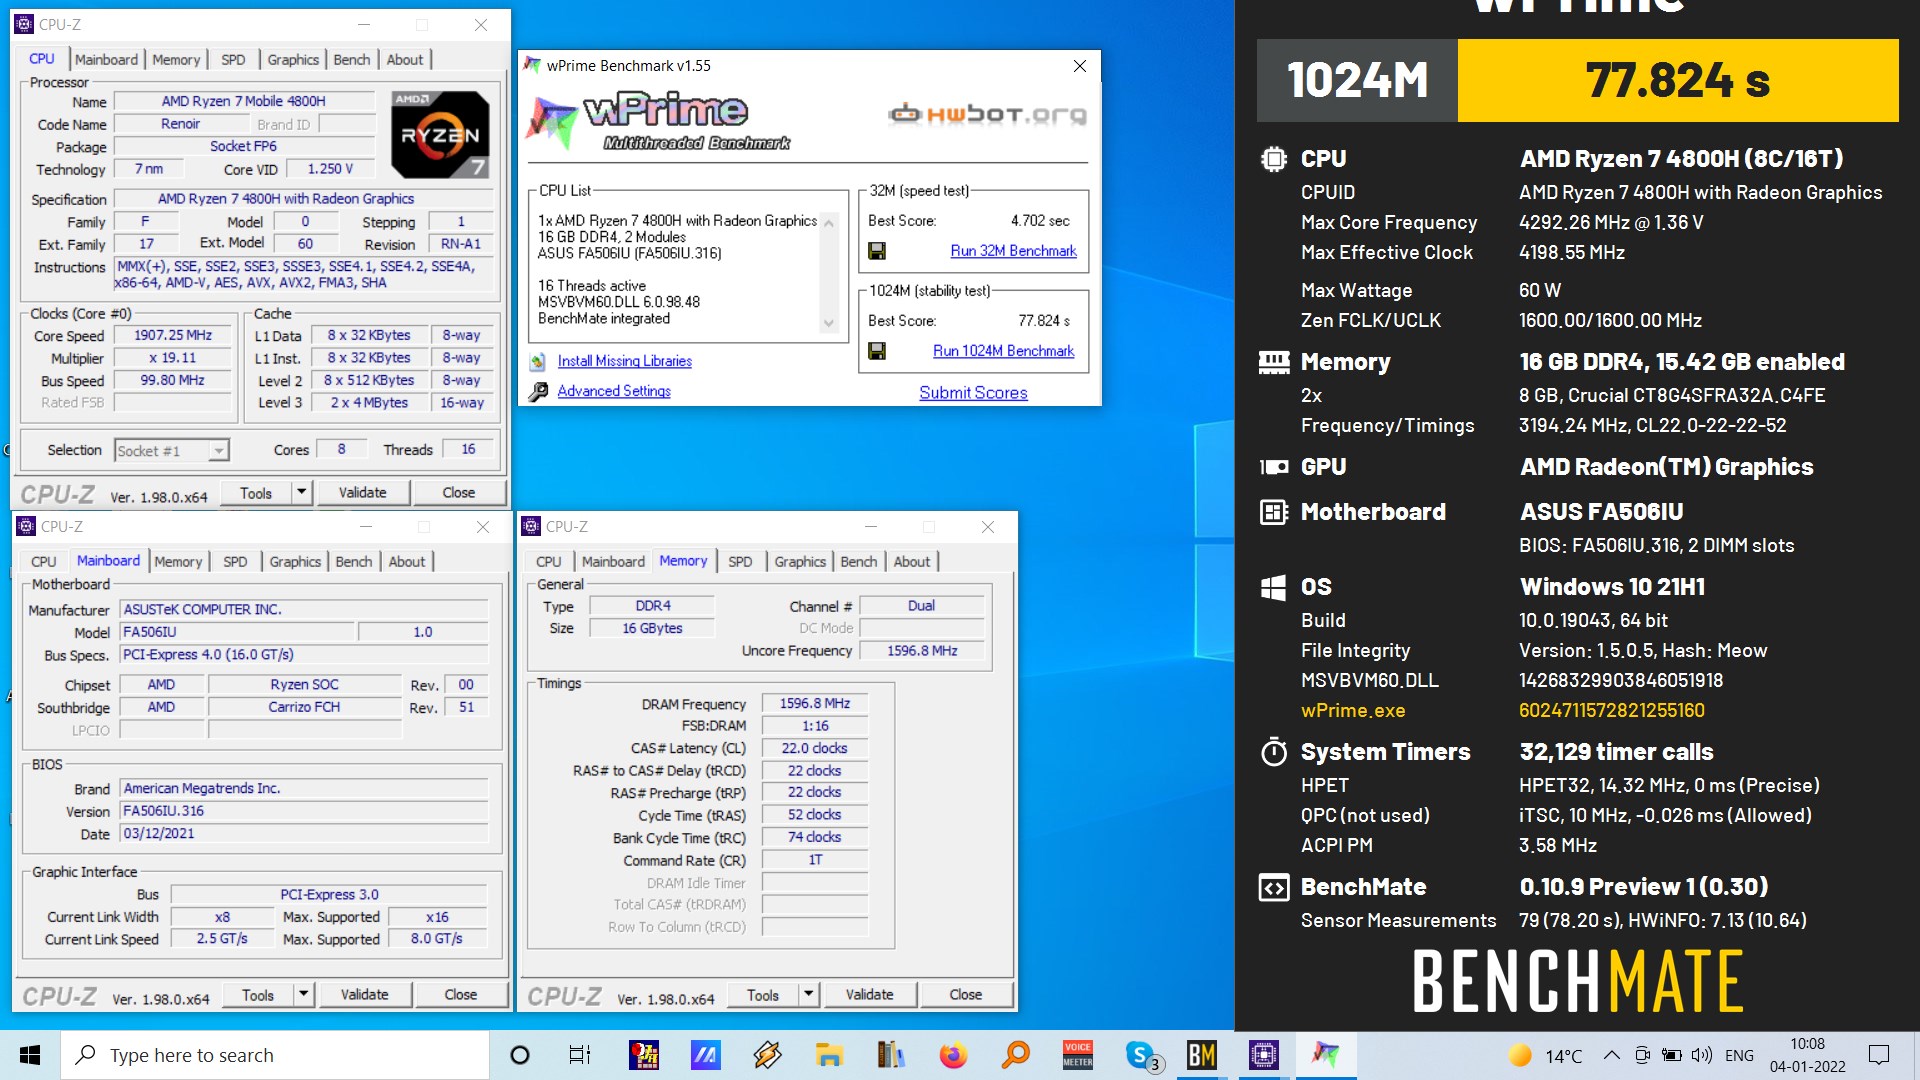
Task: Open Graphics tab in the Memory CPU-Z window
Action: point(800,562)
